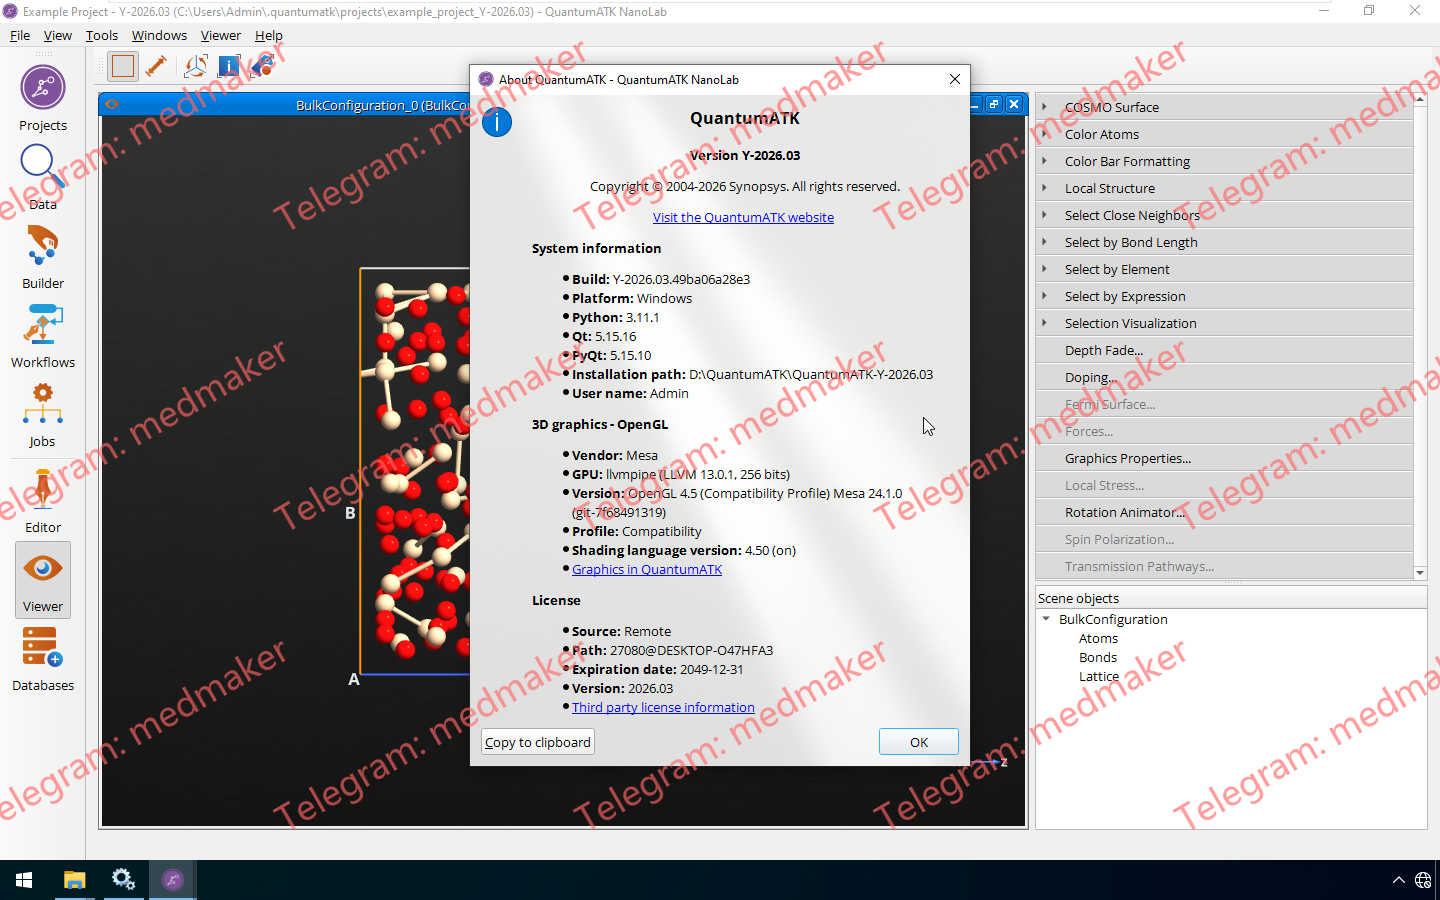Collapse the BulkConfiguration scene tree node

pos(1046,619)
